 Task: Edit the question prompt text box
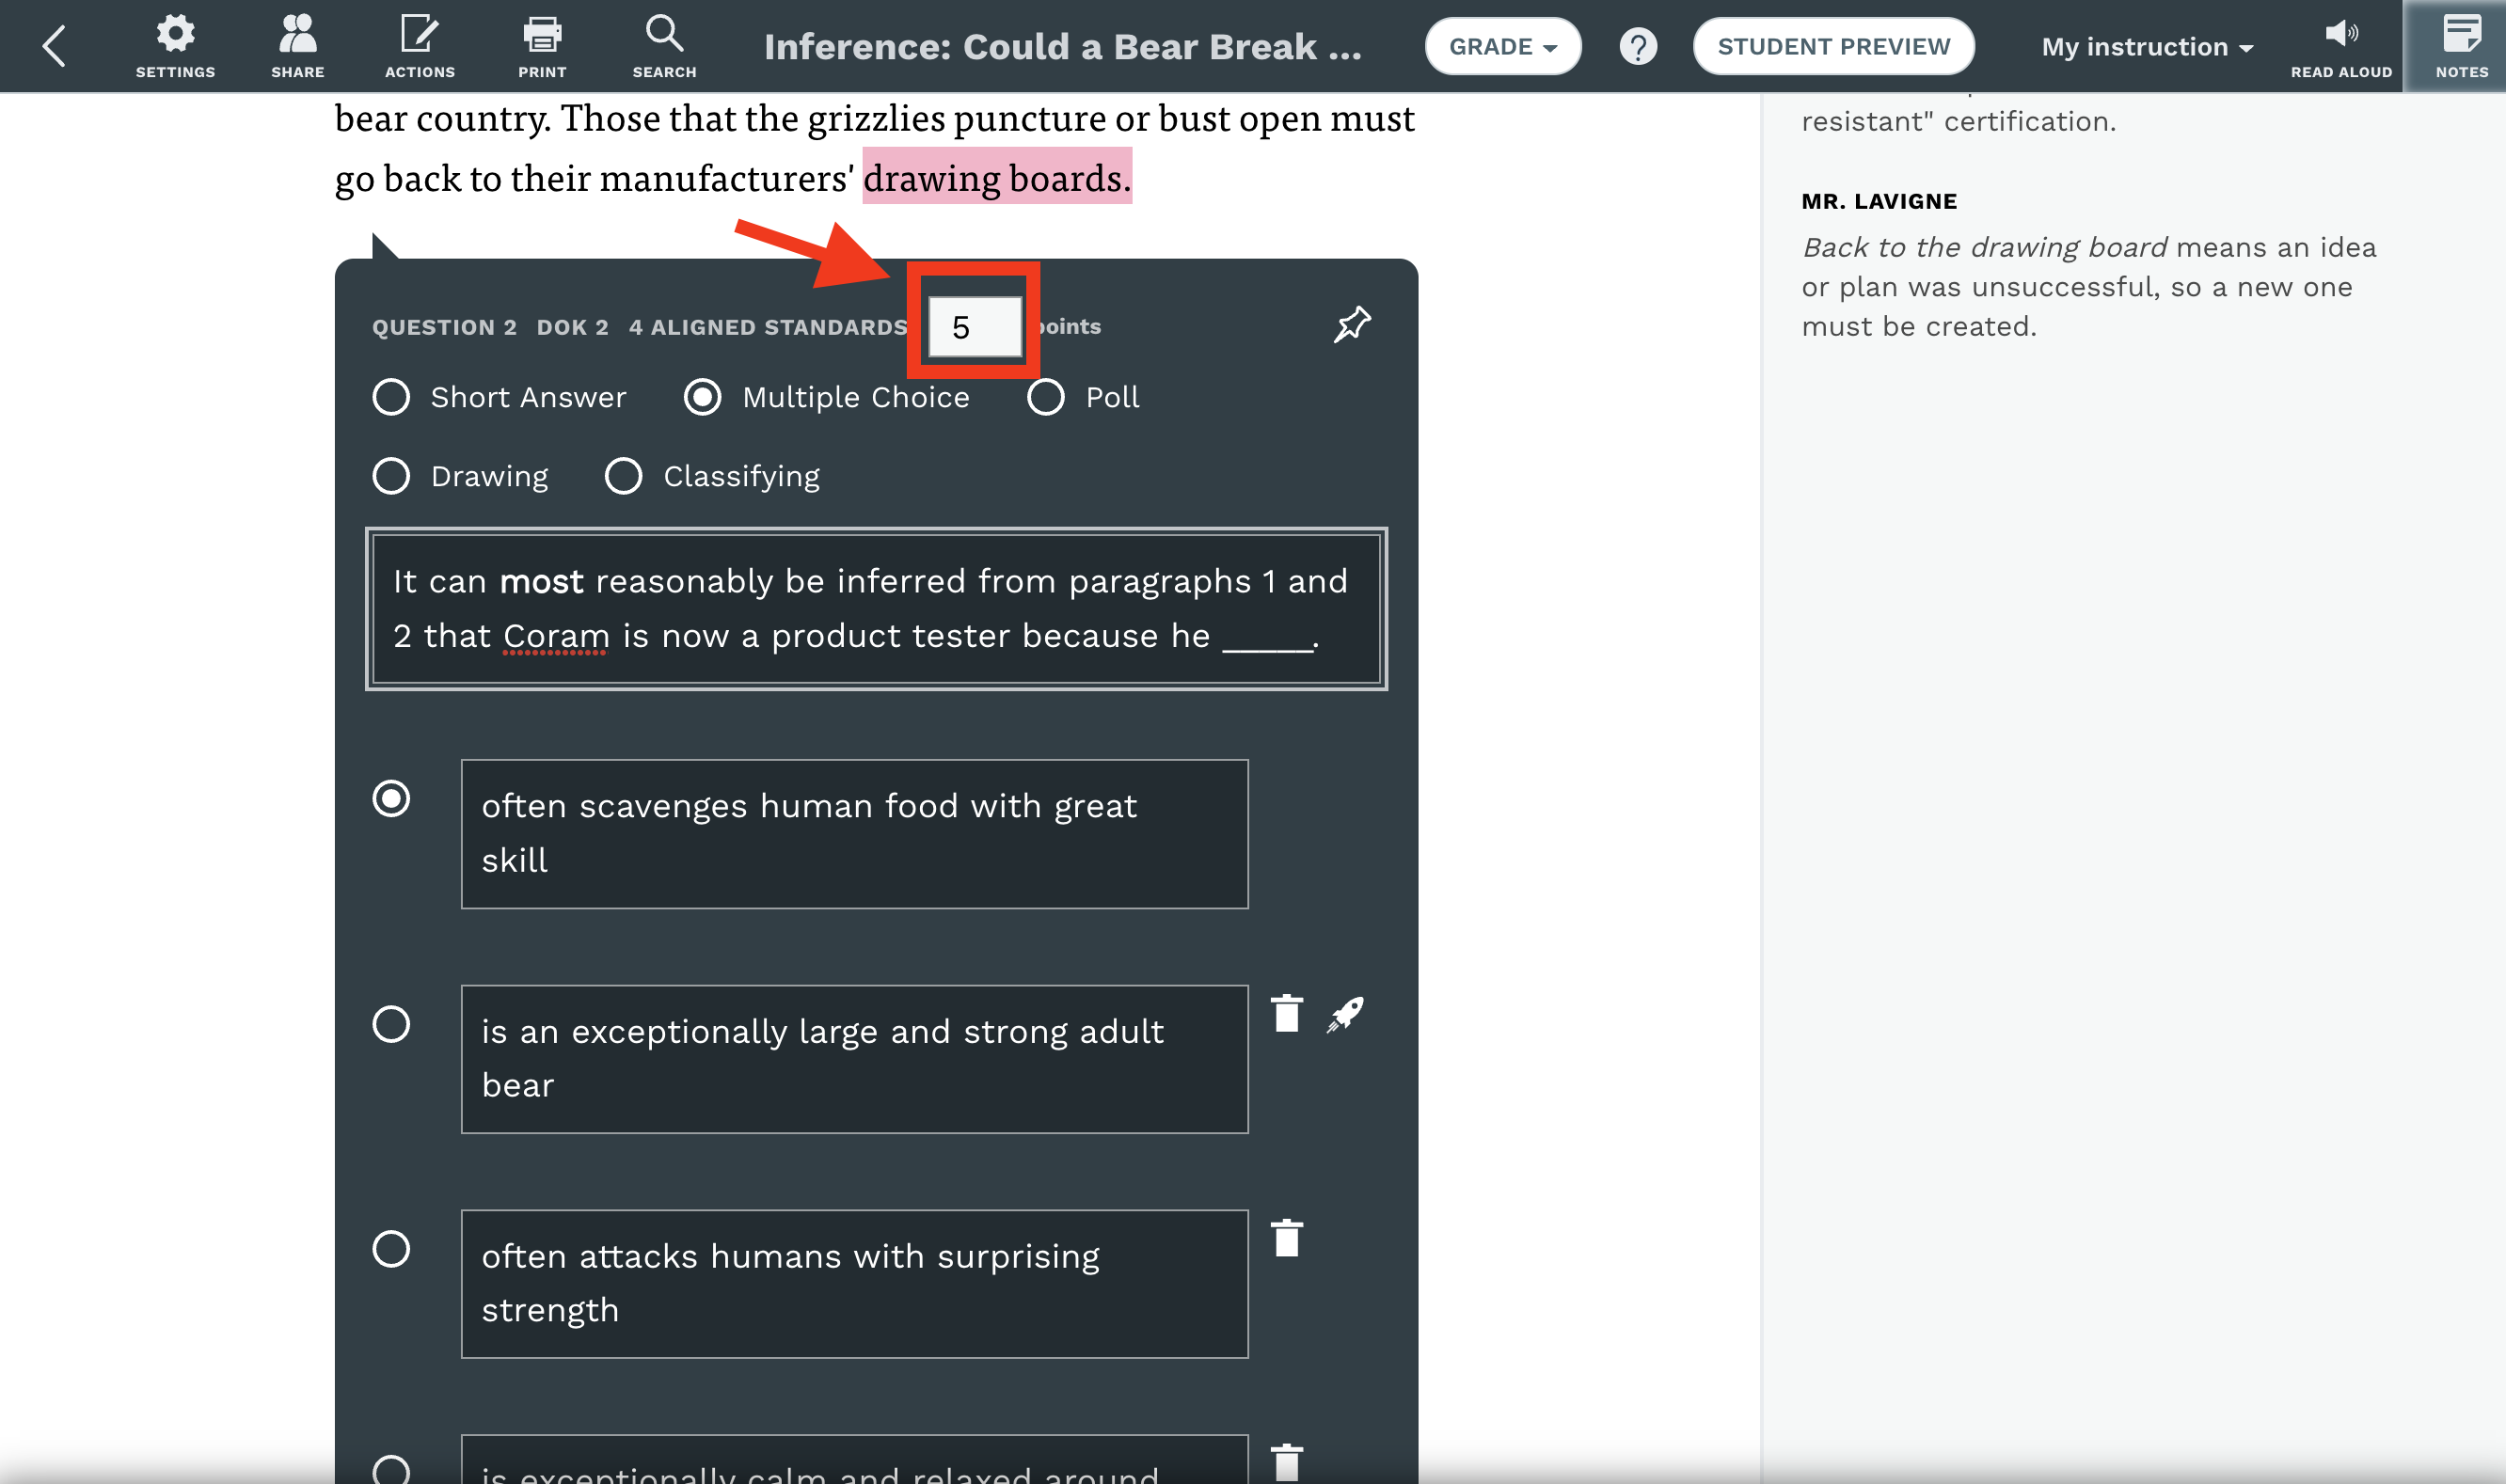pyautogui.click(x=876, y=608)
